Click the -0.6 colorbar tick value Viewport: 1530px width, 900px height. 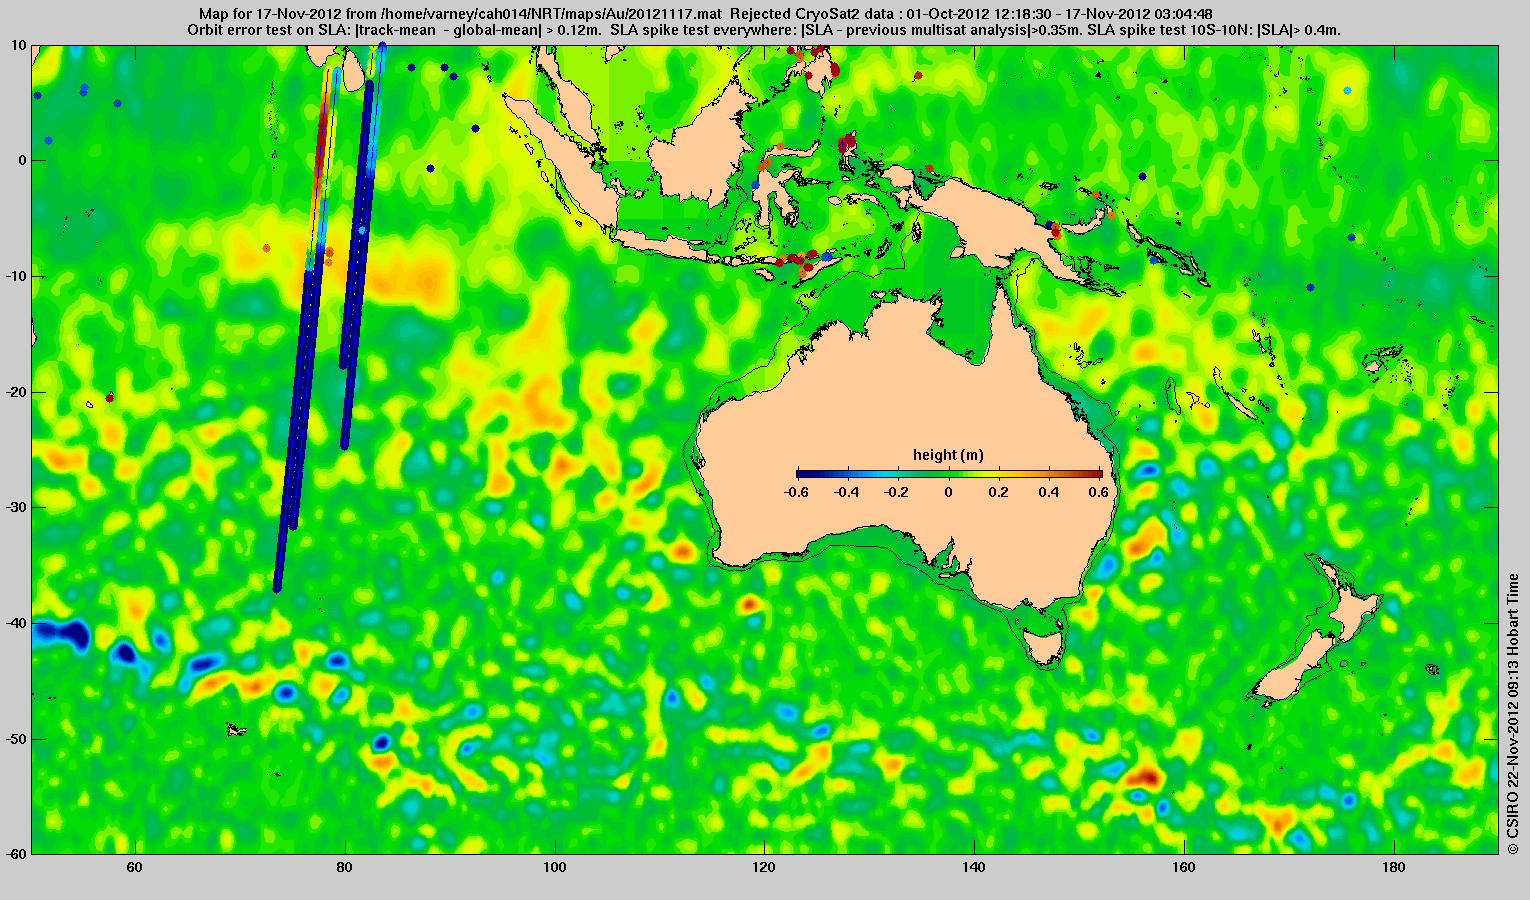(x=796, y=492)
